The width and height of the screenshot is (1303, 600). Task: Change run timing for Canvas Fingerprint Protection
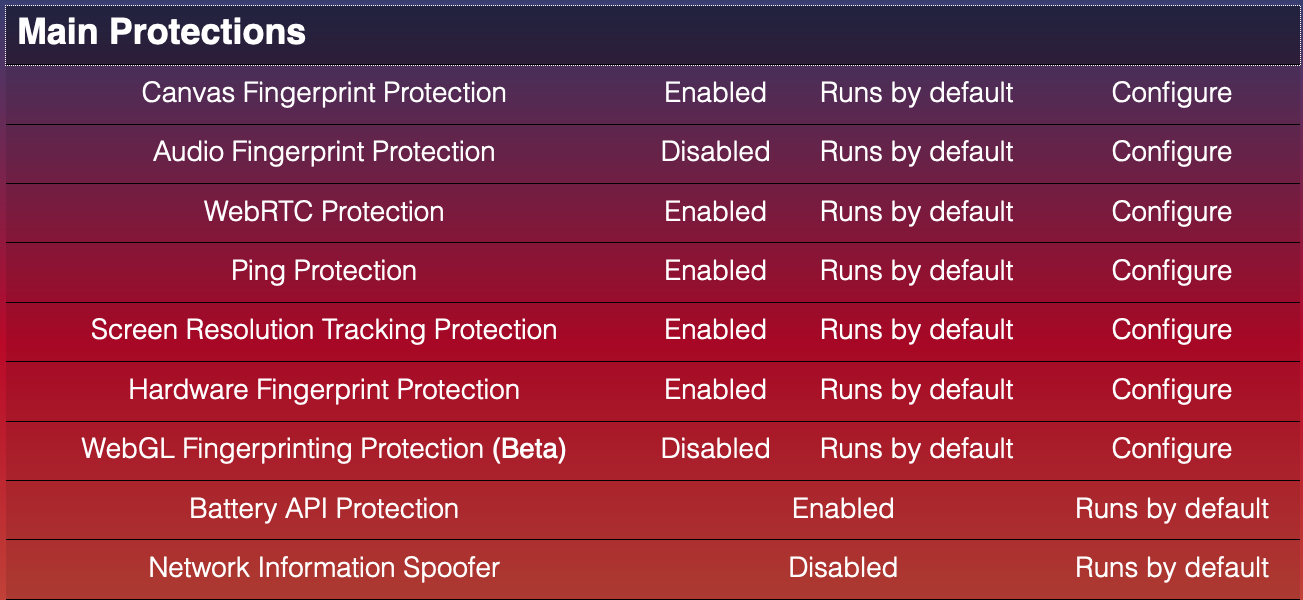click(915, 92)
